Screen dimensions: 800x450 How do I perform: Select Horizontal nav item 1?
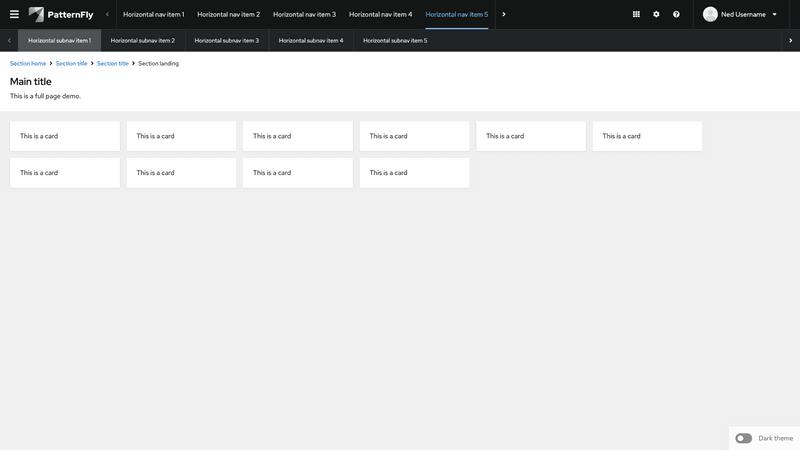pos(153,14)
